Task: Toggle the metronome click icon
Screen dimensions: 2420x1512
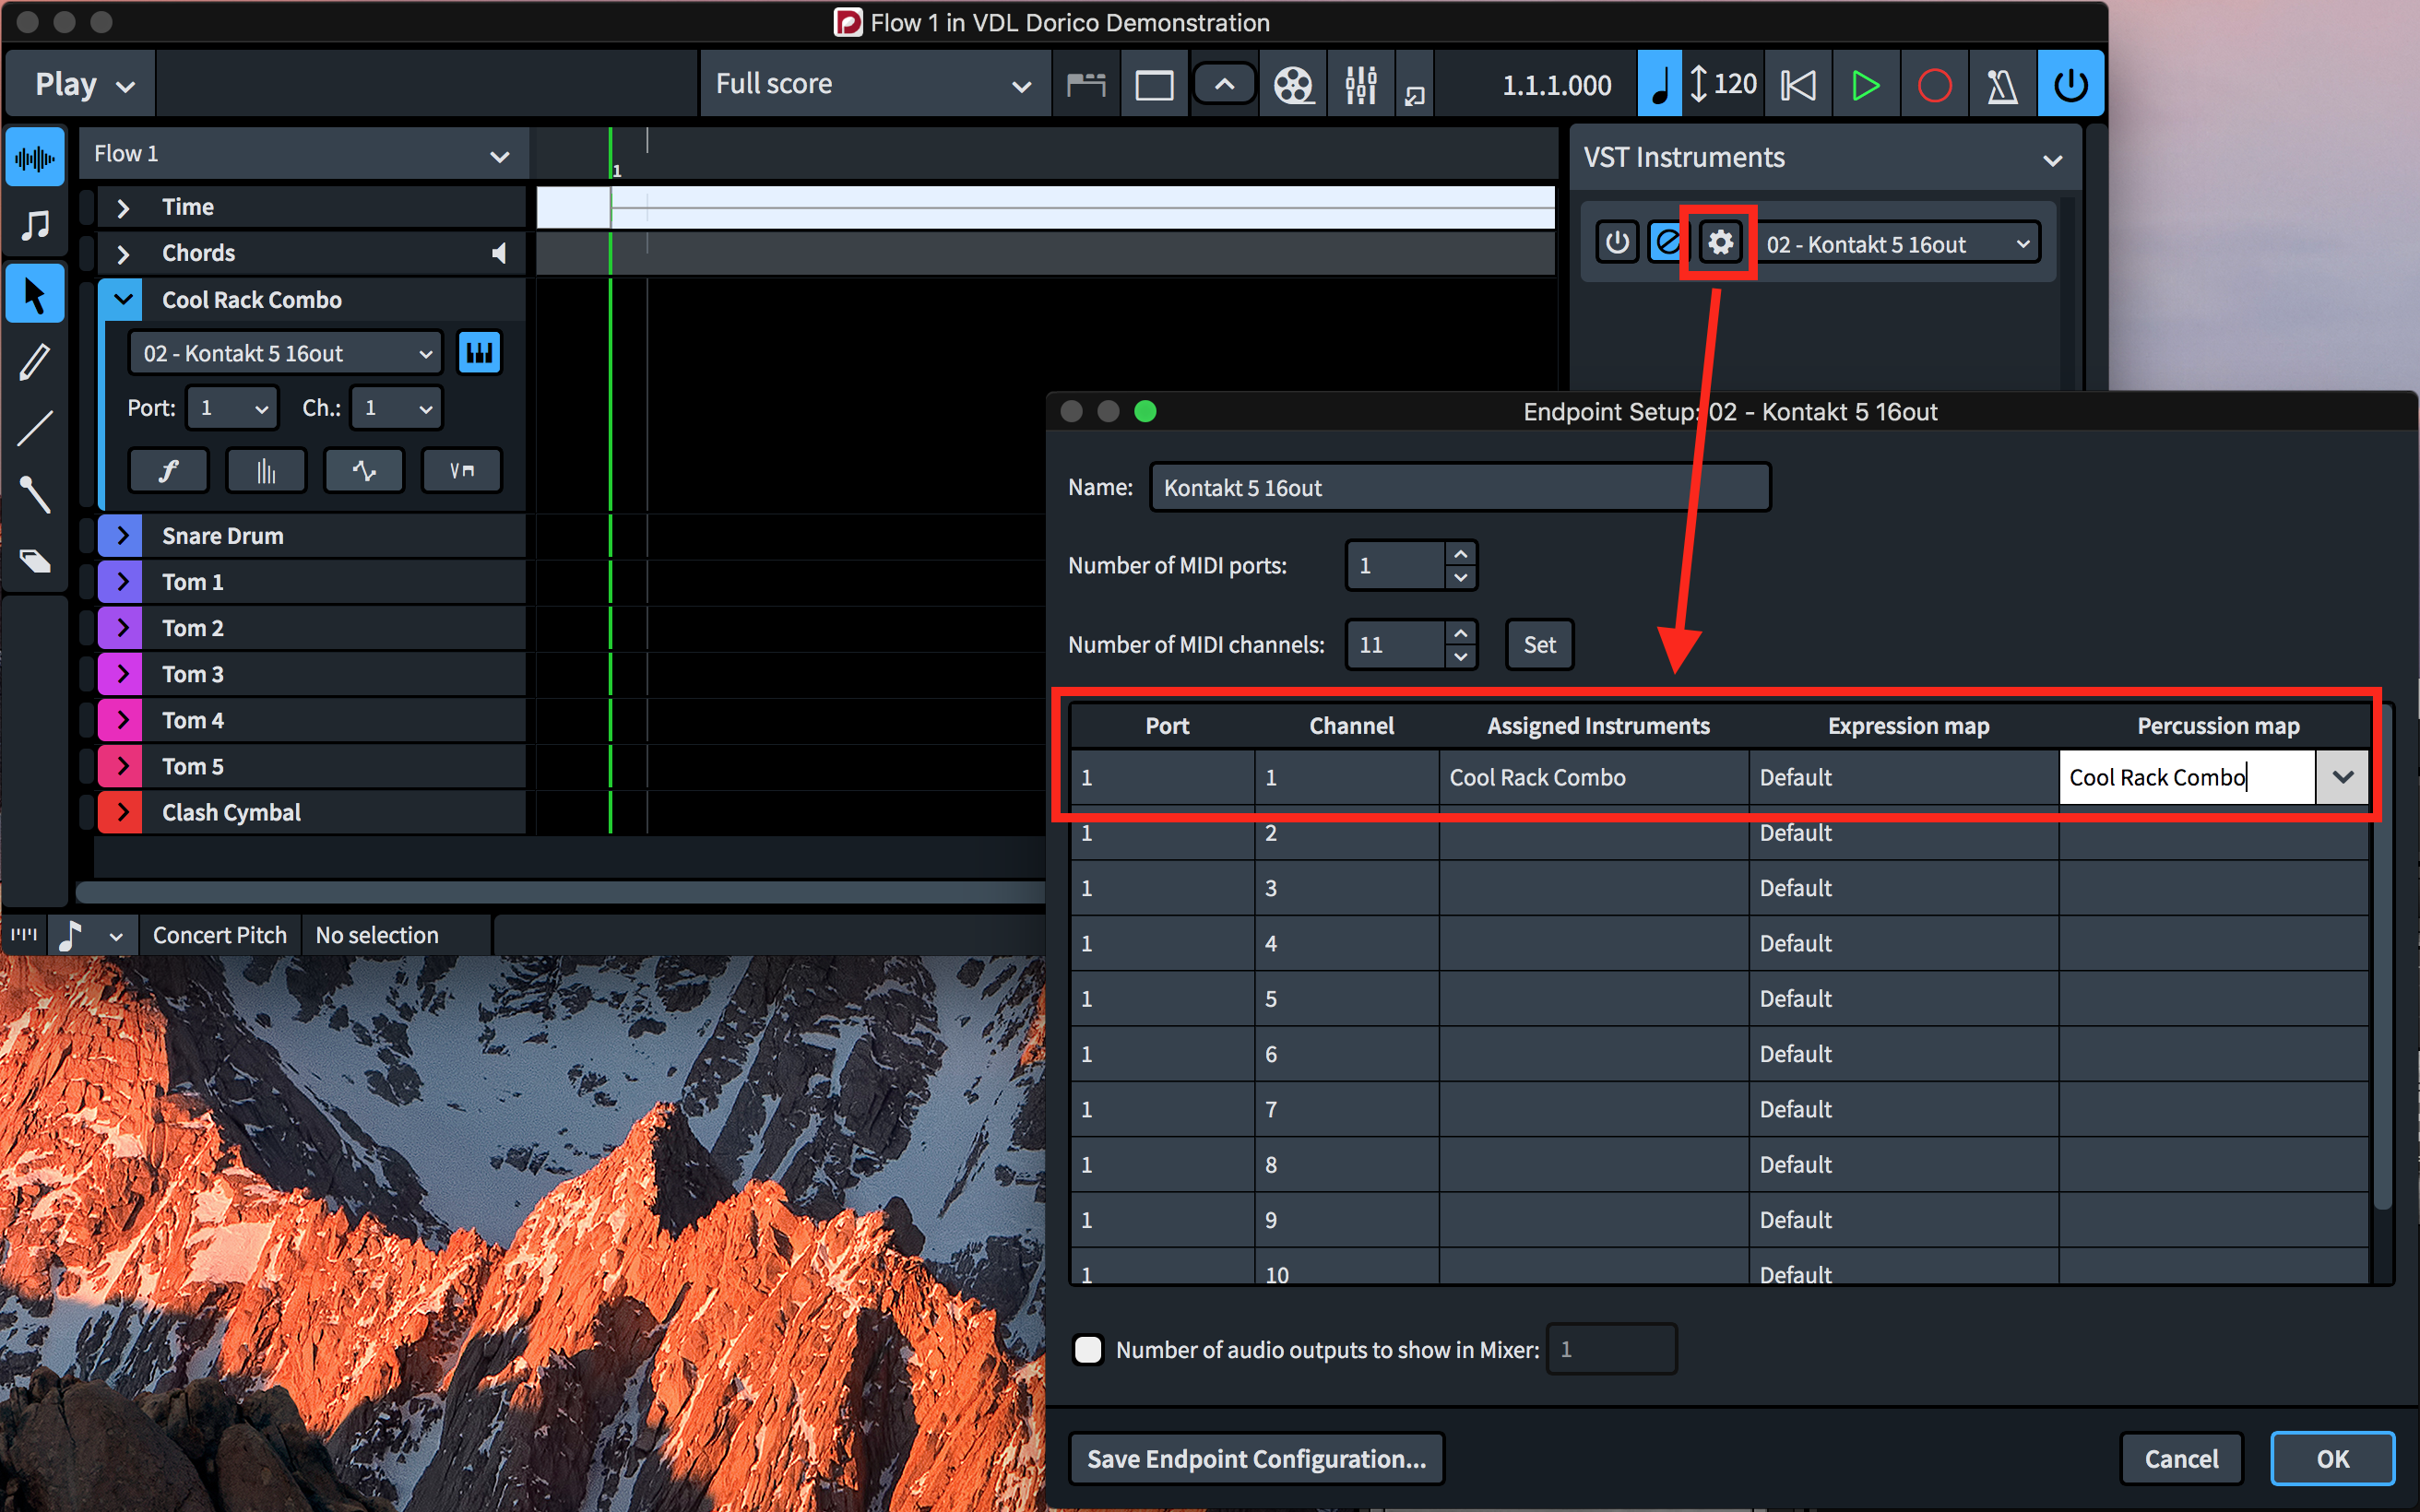Action: click(2001, 85)
